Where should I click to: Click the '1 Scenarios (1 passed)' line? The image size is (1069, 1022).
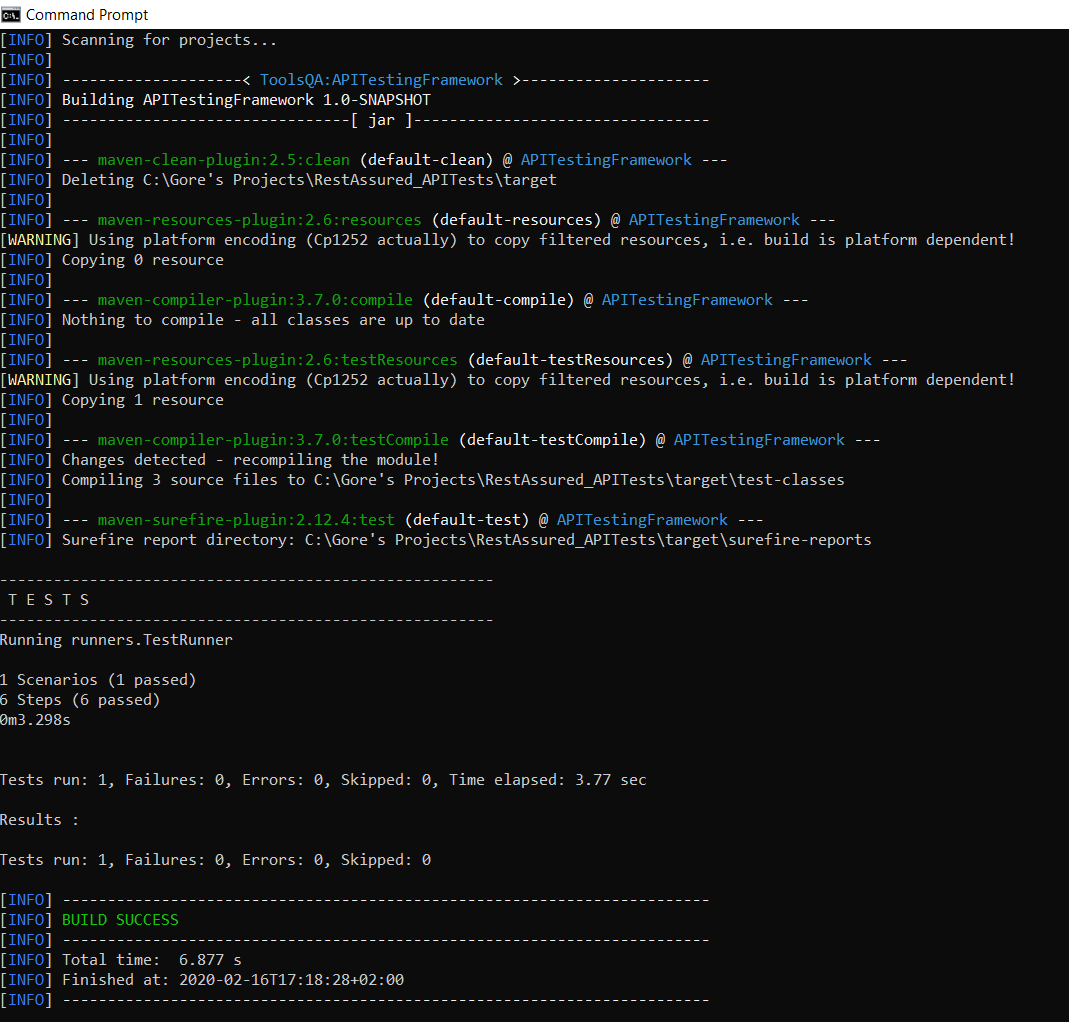[x=98, y=680]
